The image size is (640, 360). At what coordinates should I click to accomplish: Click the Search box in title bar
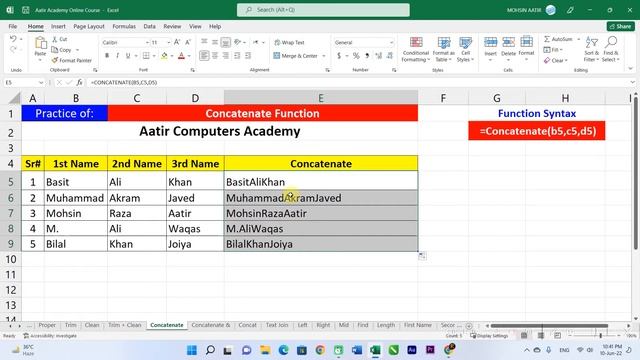pos(323,10)
